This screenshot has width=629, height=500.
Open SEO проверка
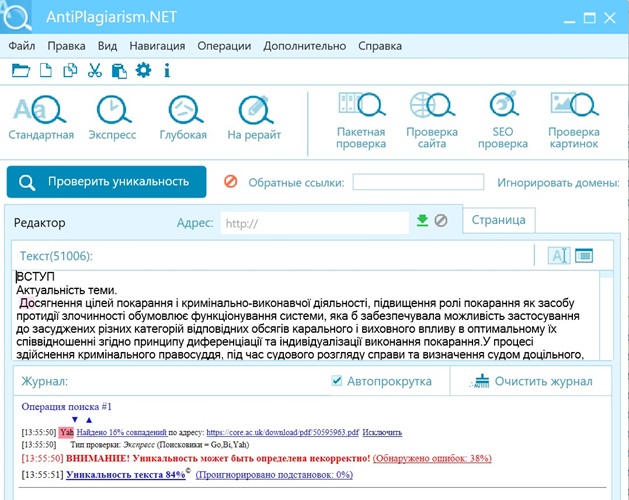coord(503,120)
